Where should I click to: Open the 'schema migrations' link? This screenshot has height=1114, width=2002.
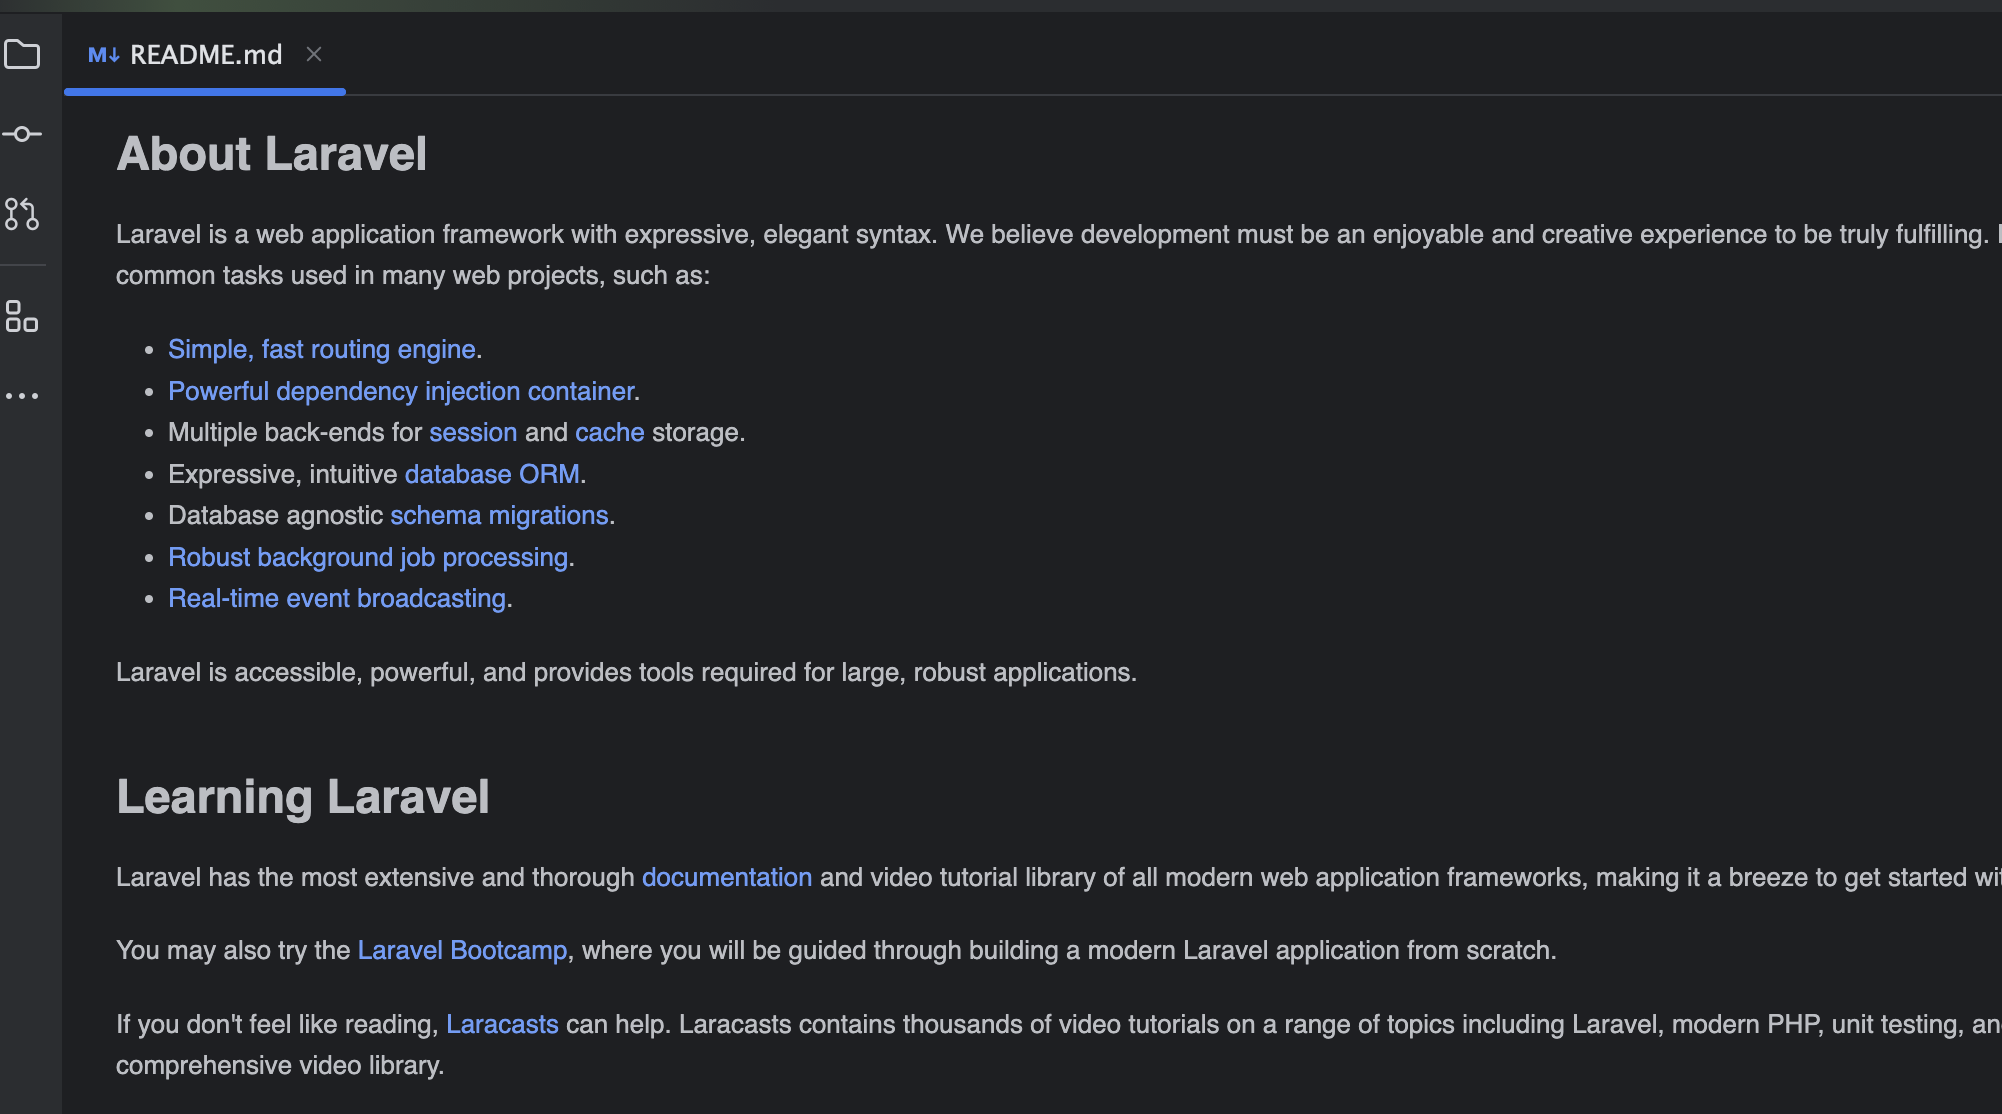(x=498, y=515)
